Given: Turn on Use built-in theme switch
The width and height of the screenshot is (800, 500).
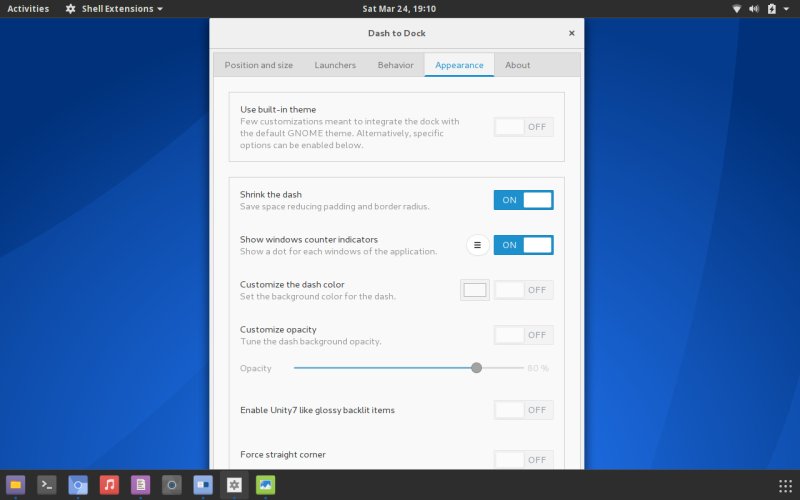Looking at the screenshot, I should (523, 127).
